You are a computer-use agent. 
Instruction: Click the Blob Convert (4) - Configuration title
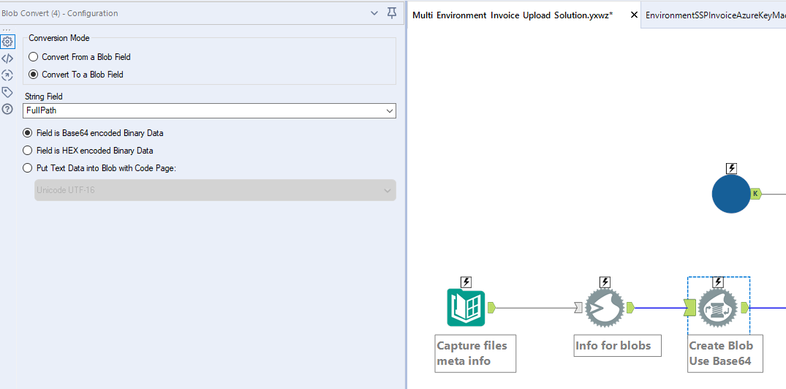[x=60, y=14]
